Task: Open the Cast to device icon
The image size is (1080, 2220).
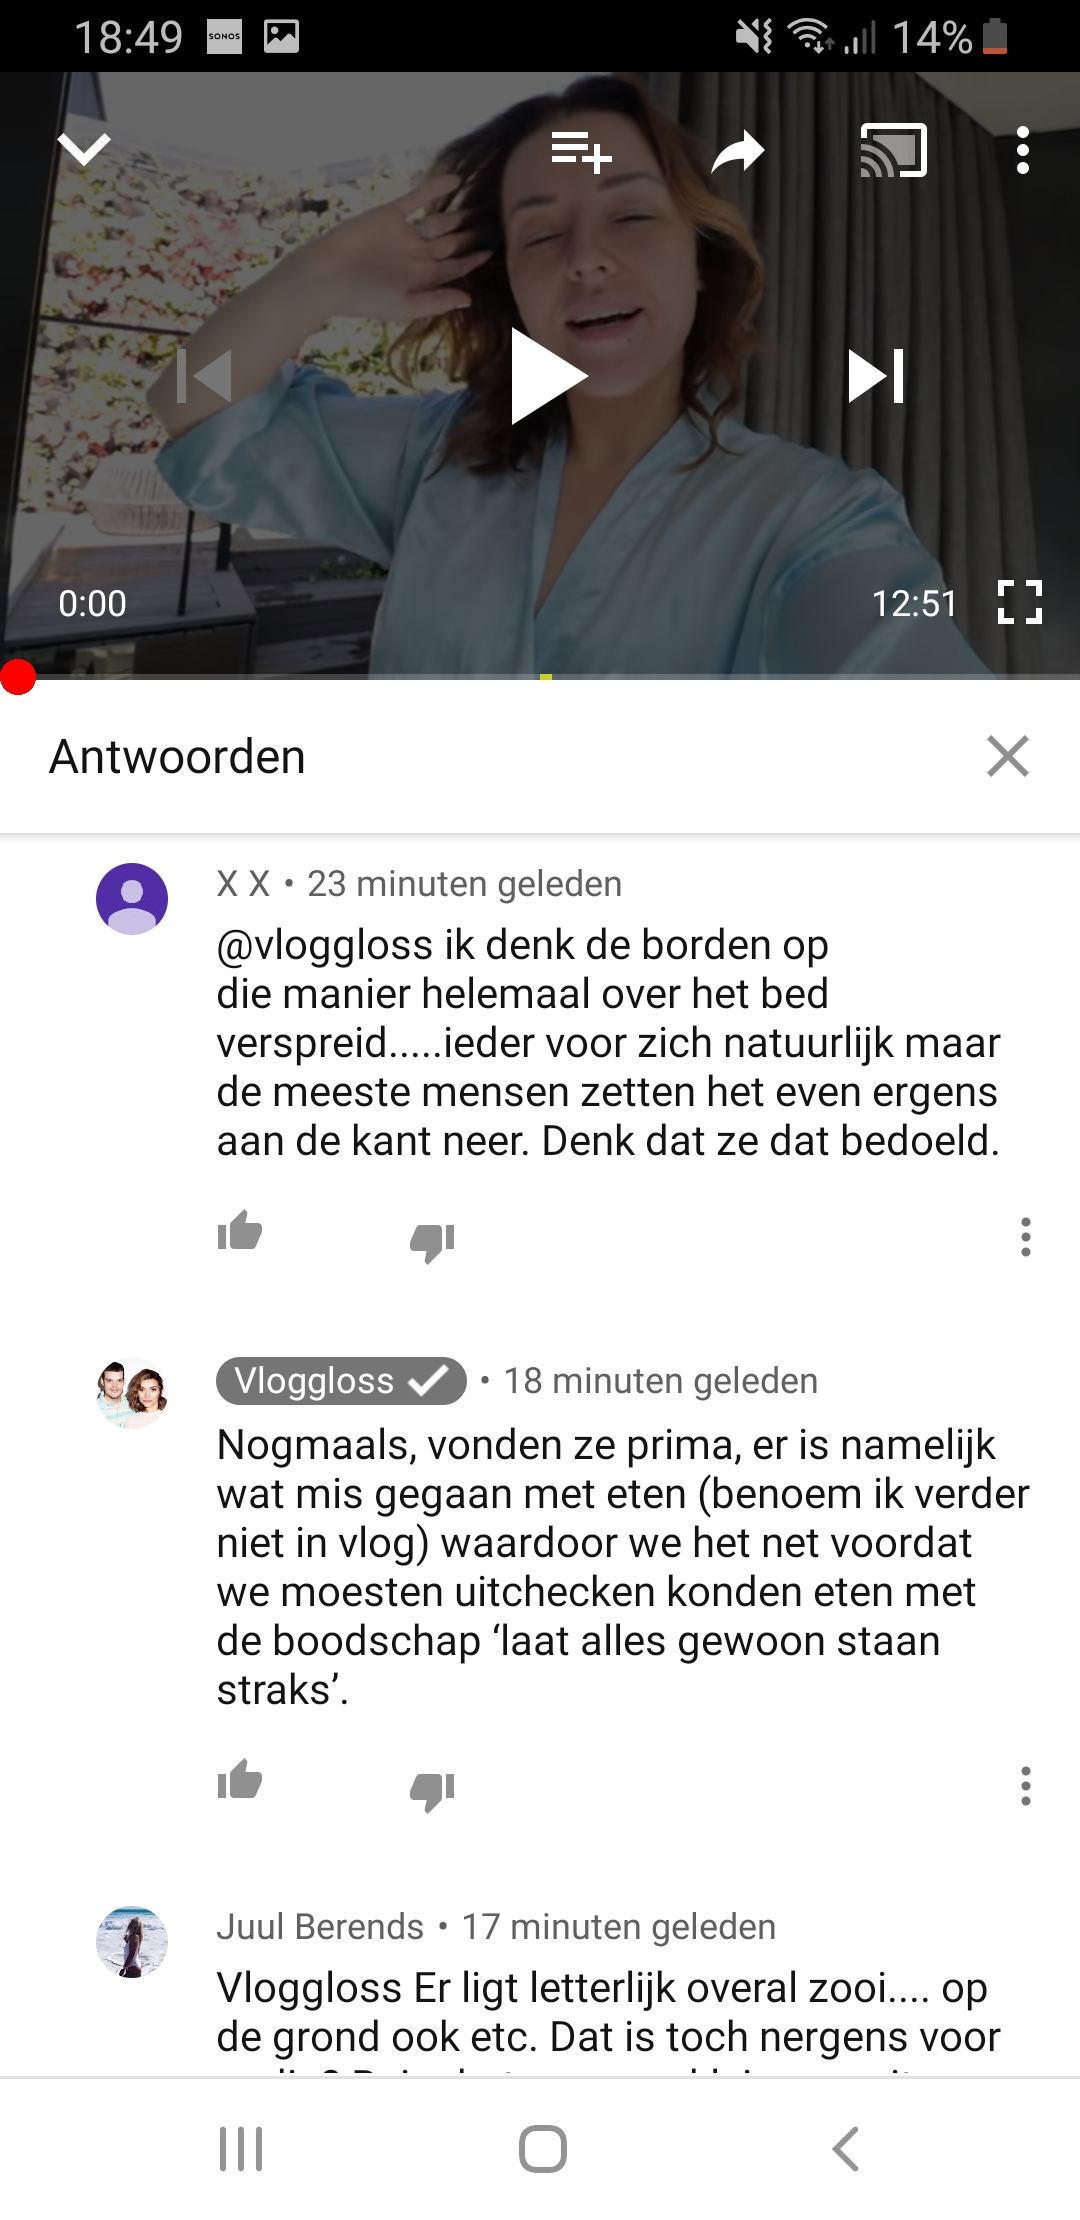Action: point(894,150)
